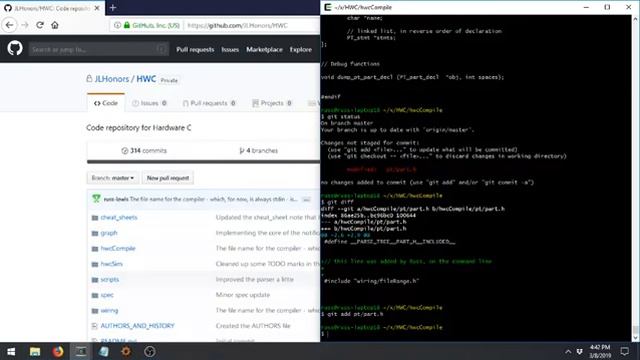Switch to the repository Issues tab

click(x=149, y=103)
